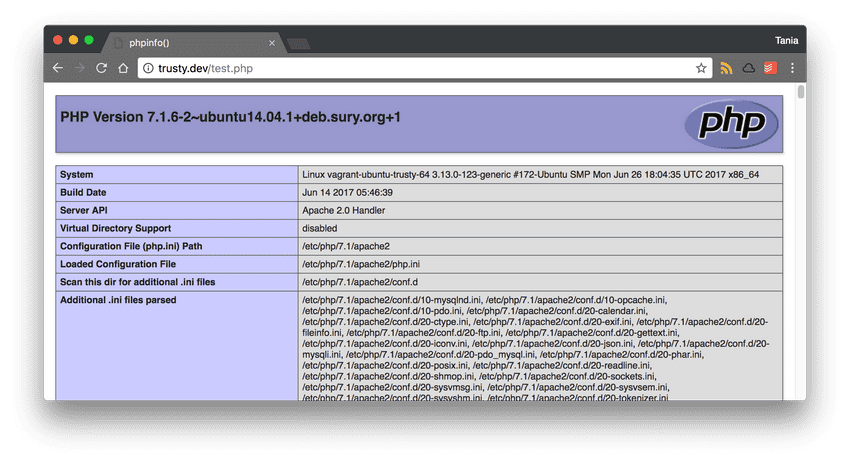Click the PHP logo
This screenshot has width=850, height=463.
click(731, 124)
